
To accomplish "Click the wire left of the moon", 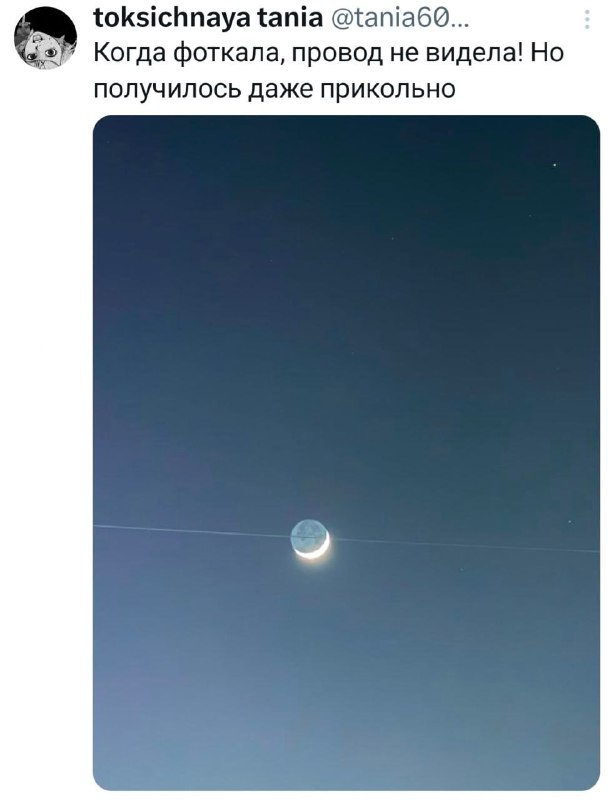I will [190, 530].
